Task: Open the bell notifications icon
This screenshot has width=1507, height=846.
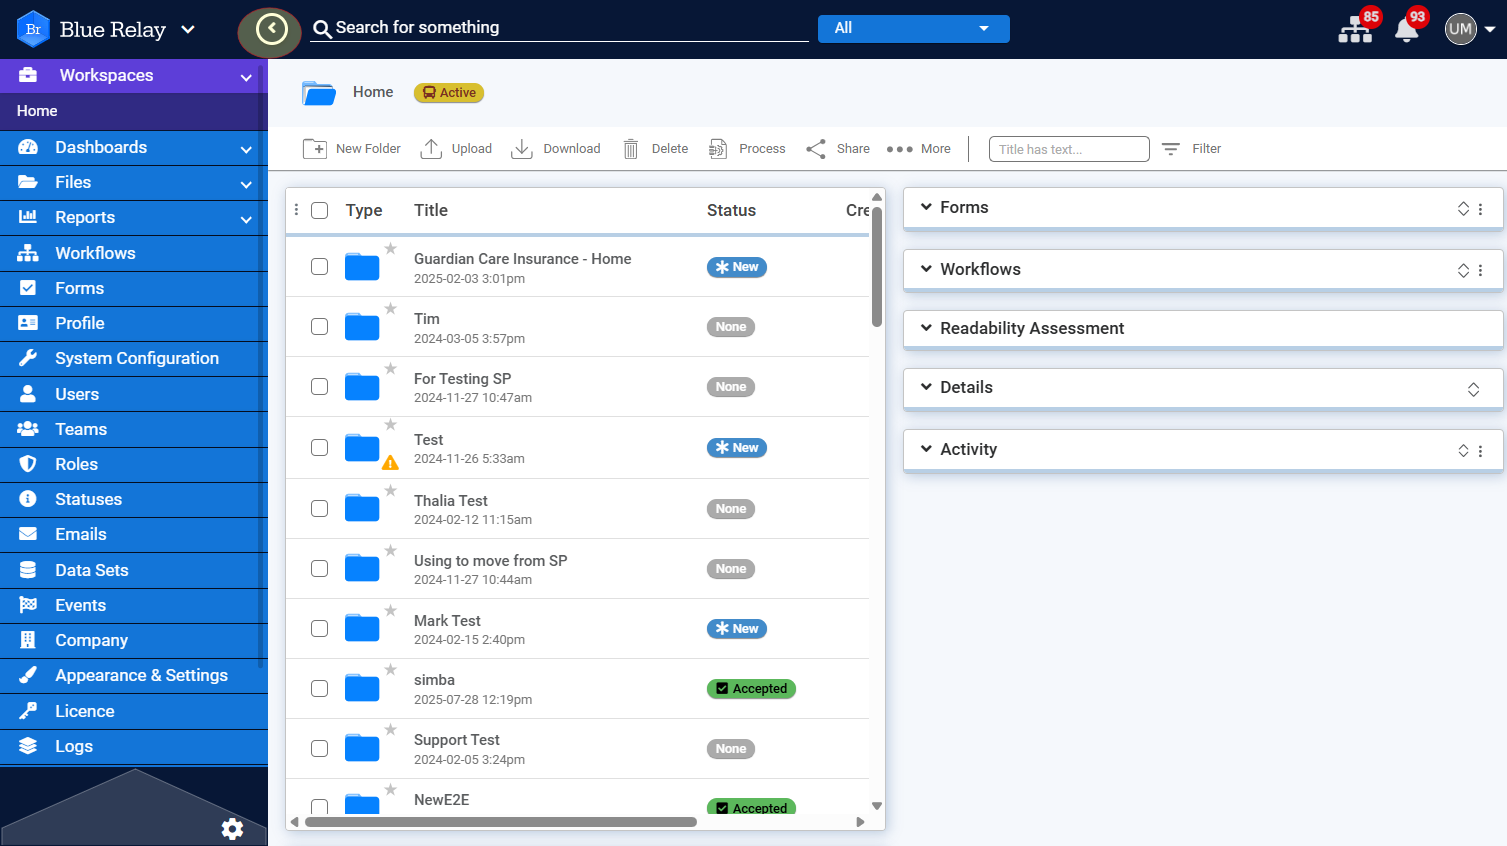Action: click(1406, 30)
